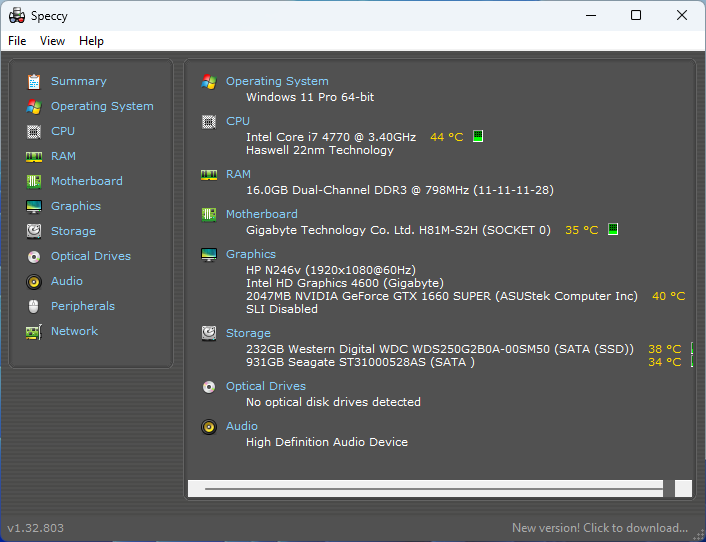Click the Network card icon in sidebar
This screenshot has width=706, height=542.
(34, 332)
